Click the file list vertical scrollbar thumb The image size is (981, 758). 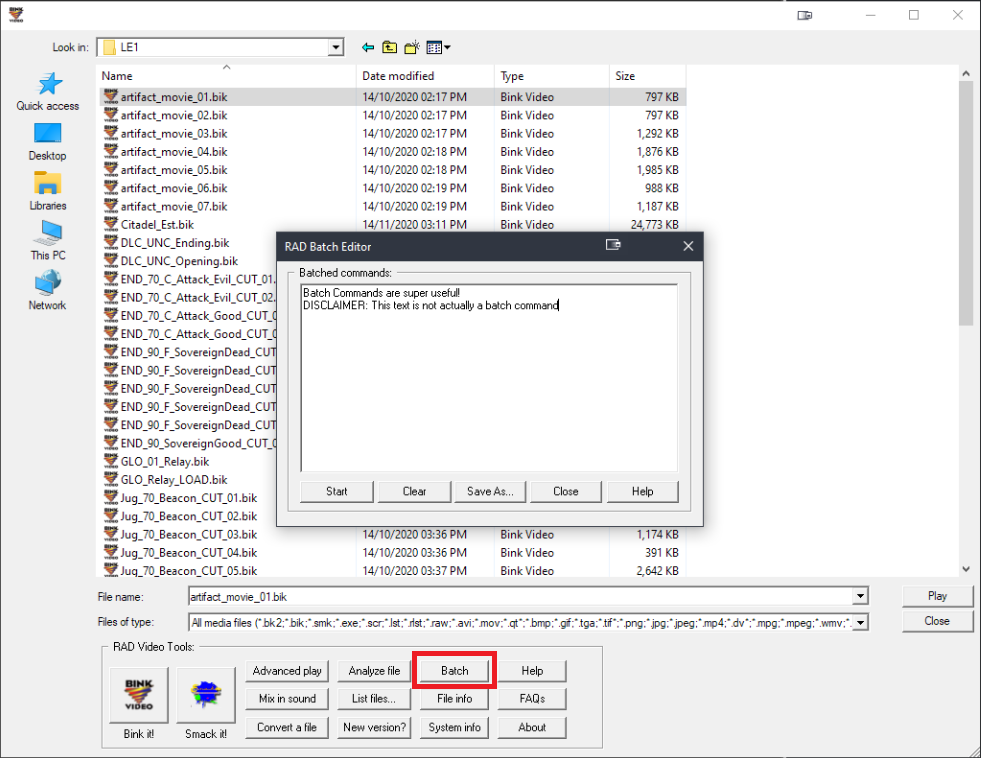966,203
